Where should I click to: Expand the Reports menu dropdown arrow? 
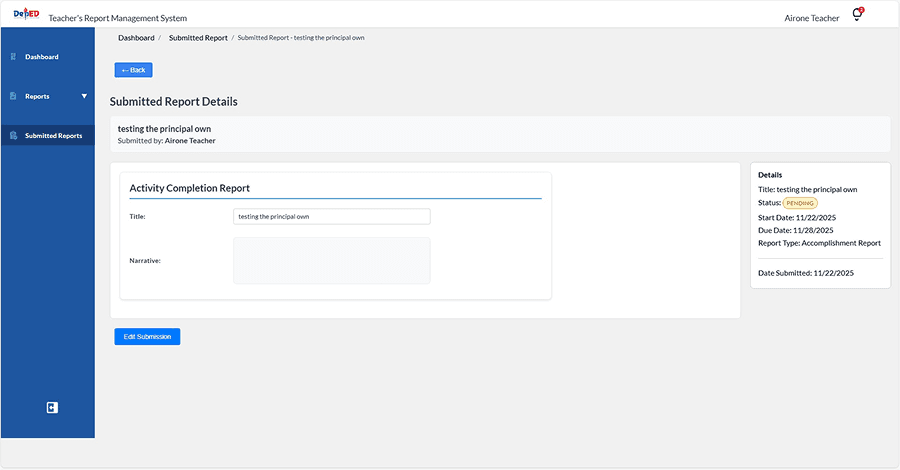click(x=84, y=96)
